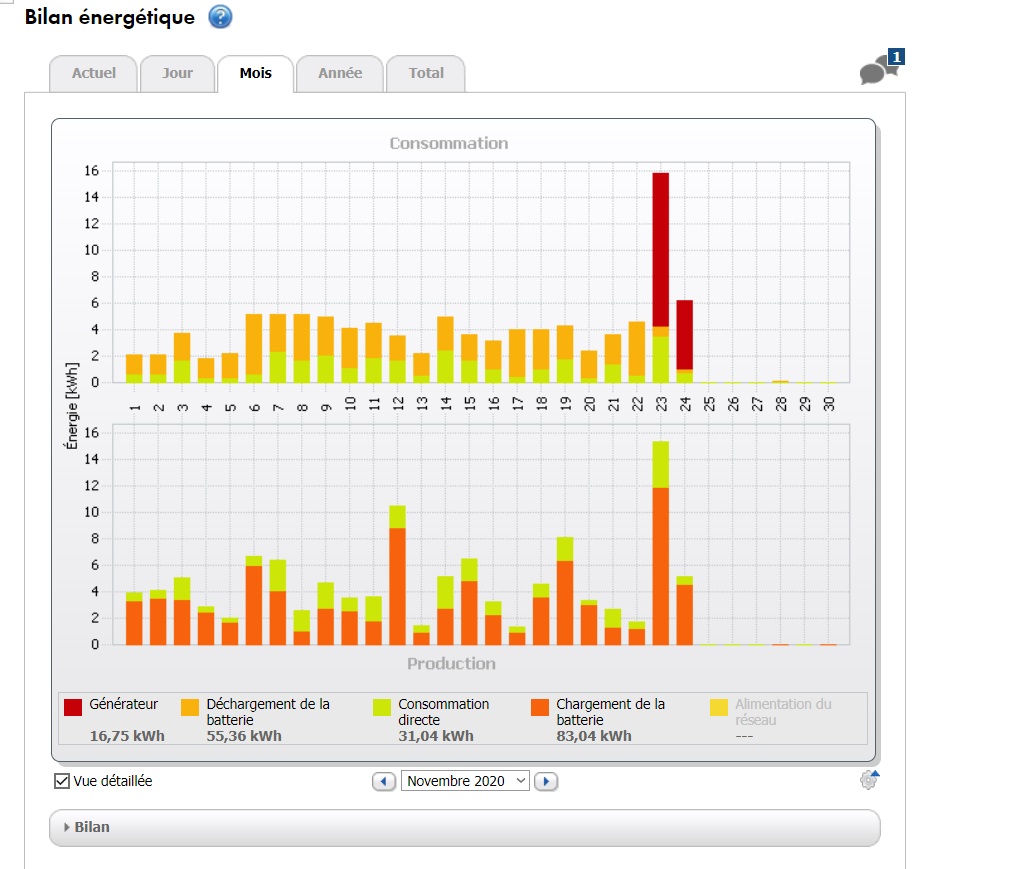Screen dimensions: 1033x869
Task: Click the Chargement de la batterie legend label
Action: [x=611, y=712]
